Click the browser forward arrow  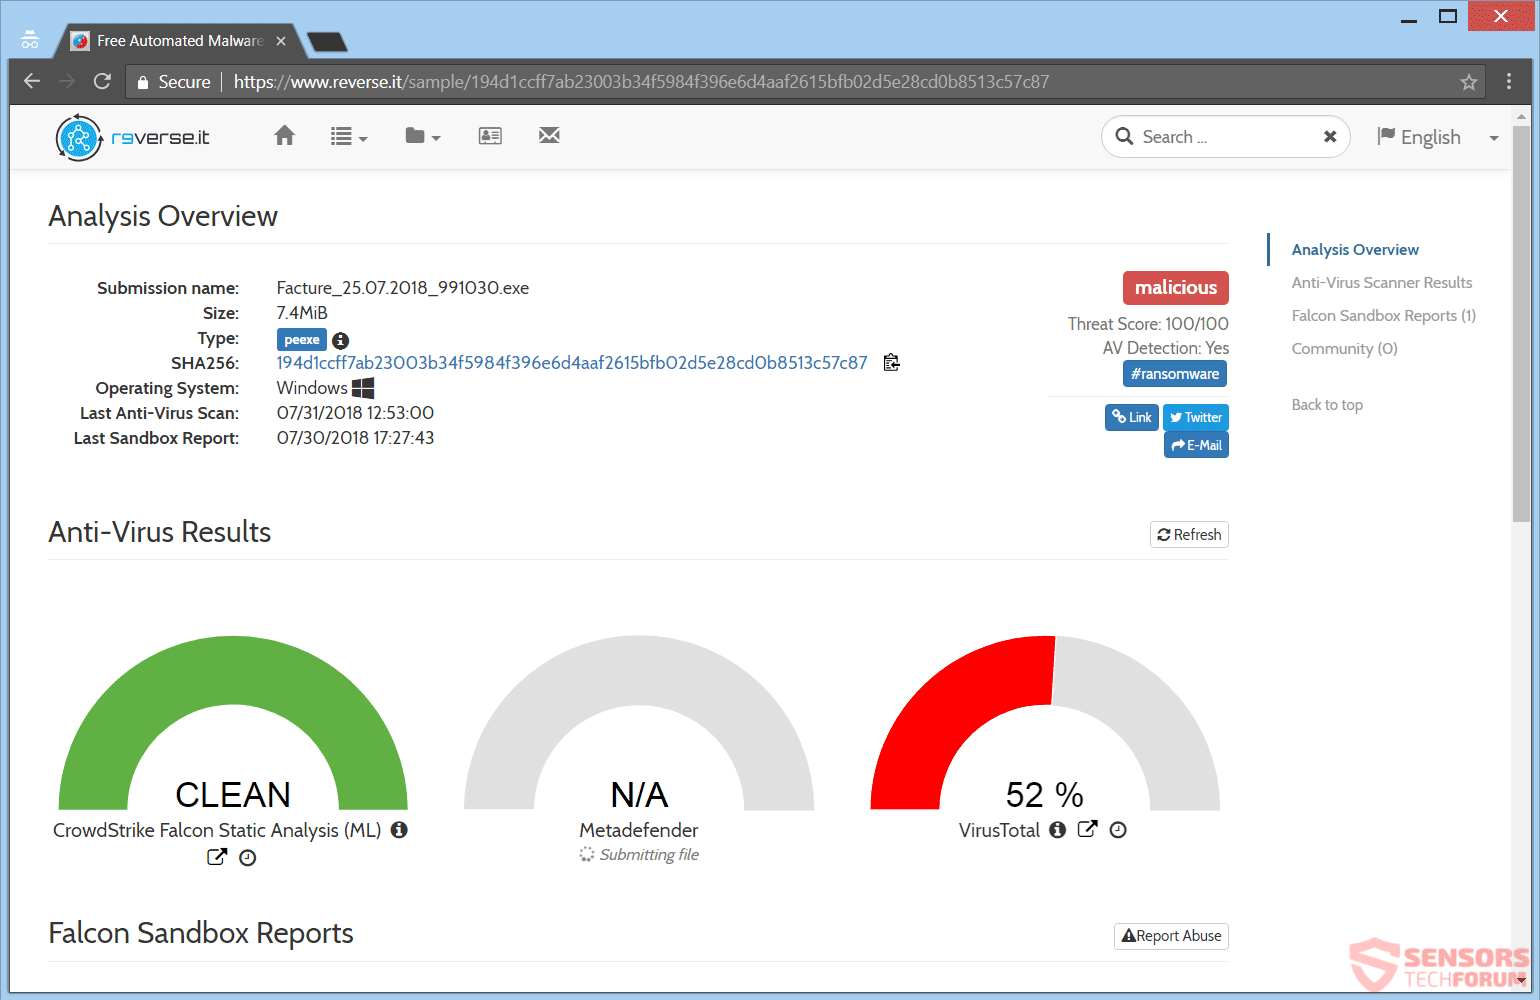[x=67, y=81]
